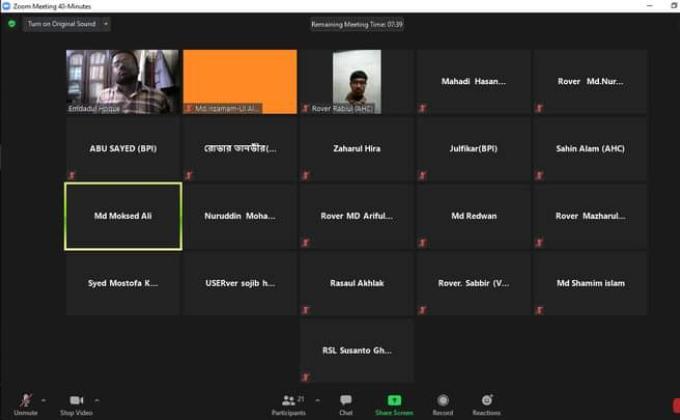Select the Rover Mazharul tile

click(x=590, y=216)
